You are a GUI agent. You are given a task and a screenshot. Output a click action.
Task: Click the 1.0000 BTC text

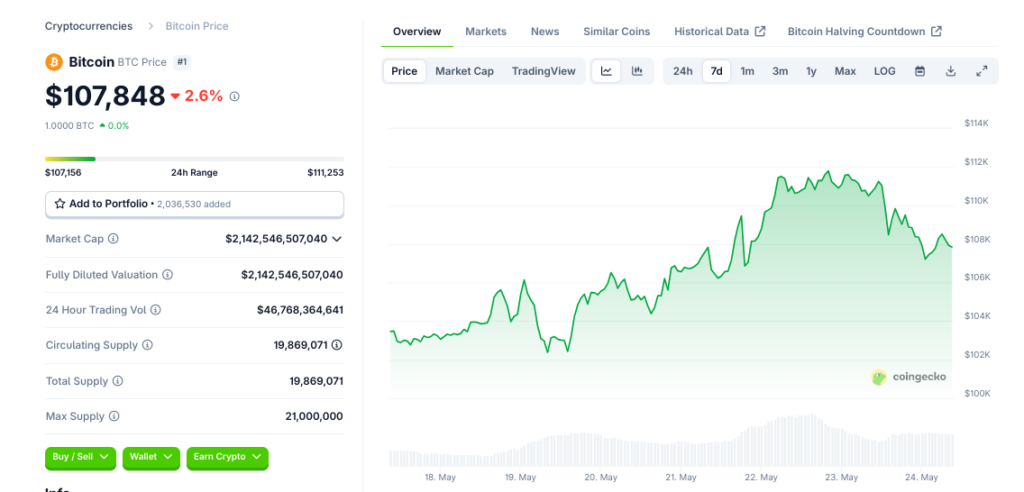[x=69, y=125]
